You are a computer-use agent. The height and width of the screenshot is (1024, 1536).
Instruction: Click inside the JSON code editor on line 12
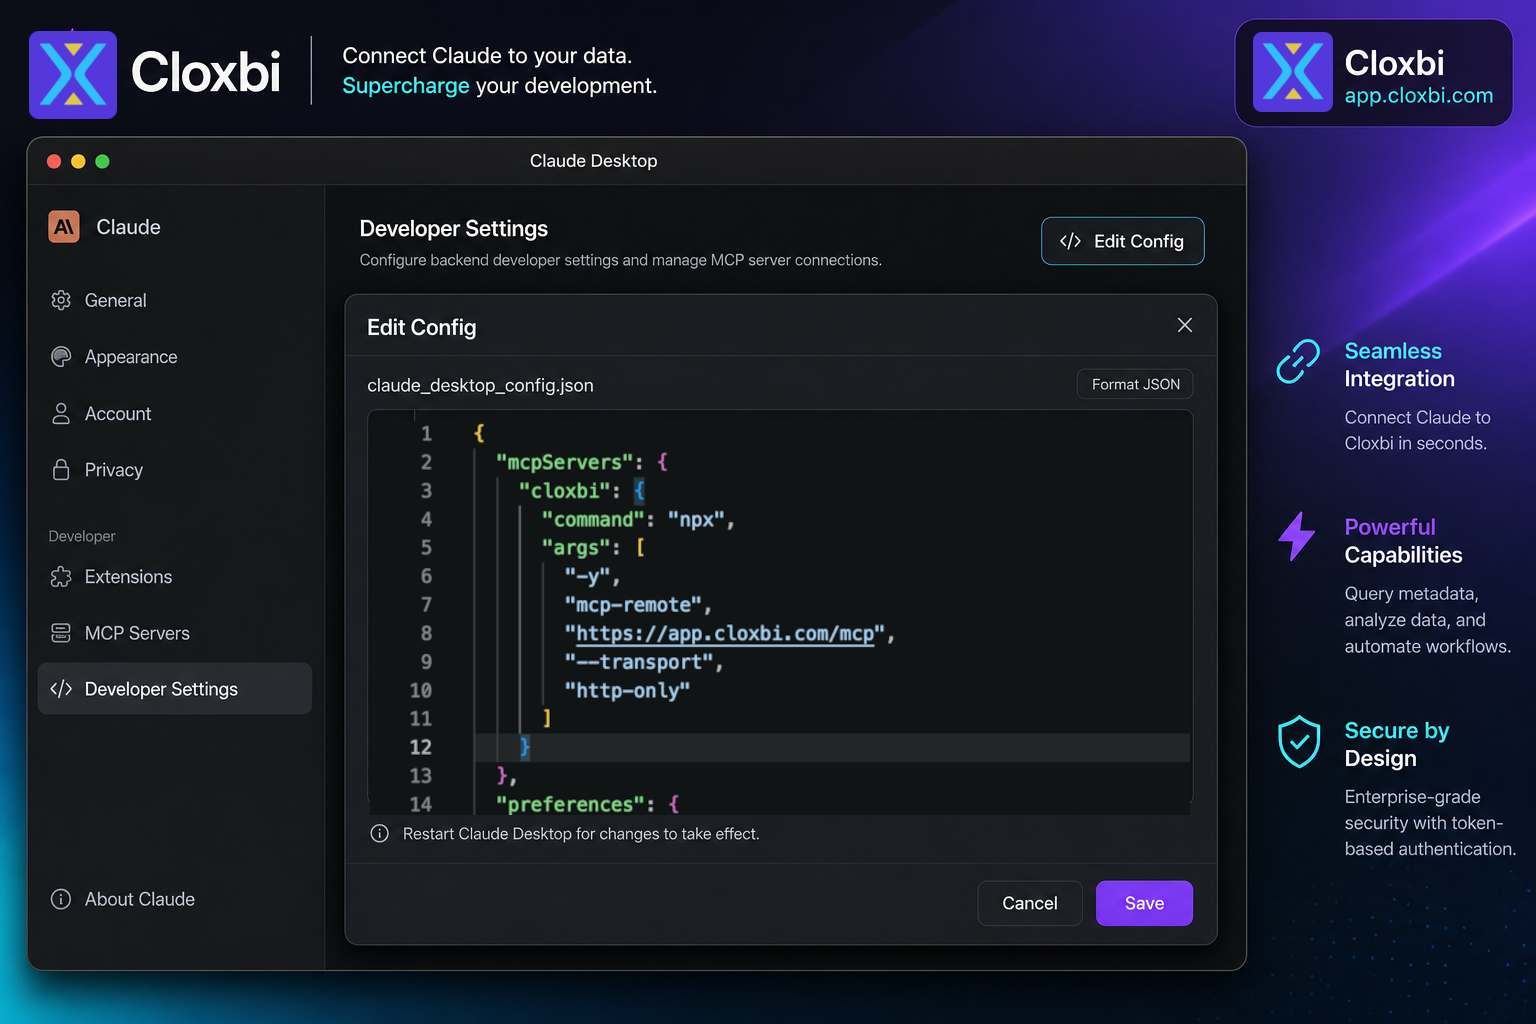(831, 747)
